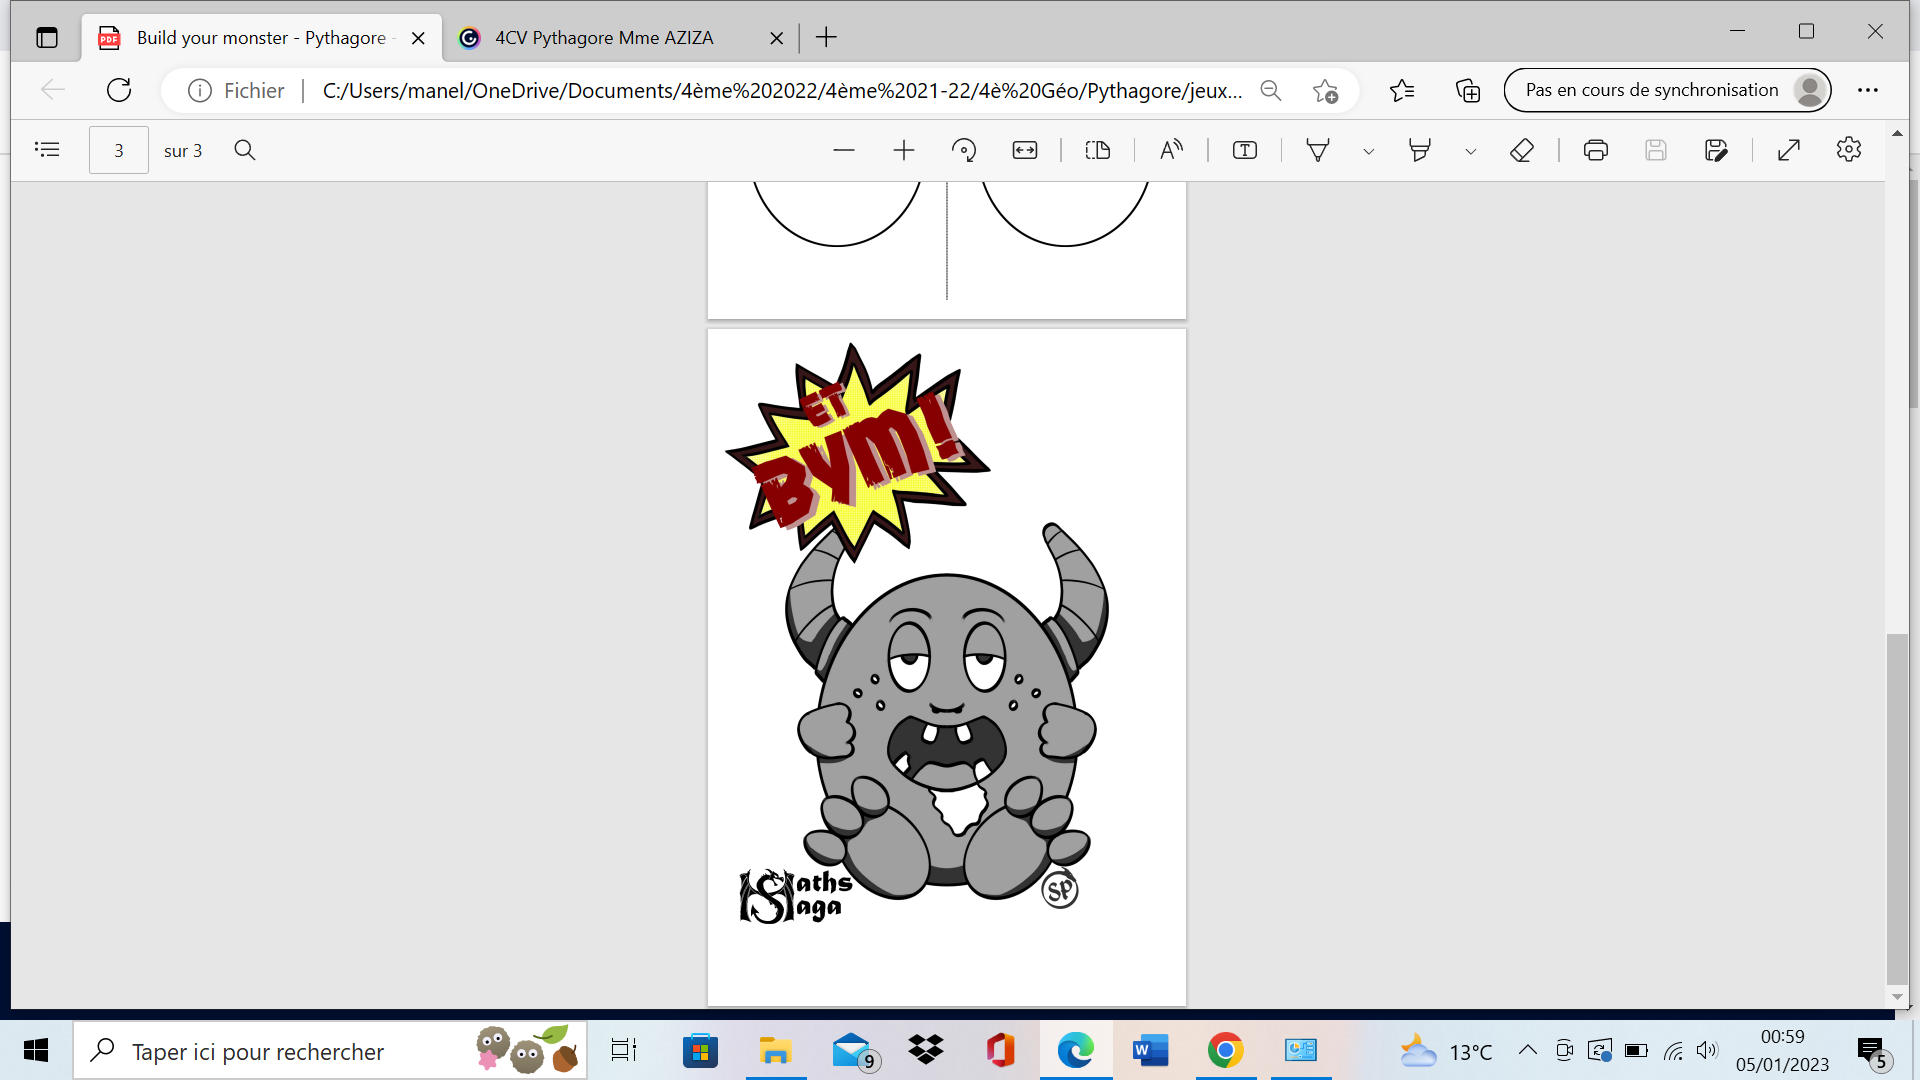The height and width of the screenshot is (1080, 1920).
Task: Show hidden system tray icons
Action: coord(1527,1050)
